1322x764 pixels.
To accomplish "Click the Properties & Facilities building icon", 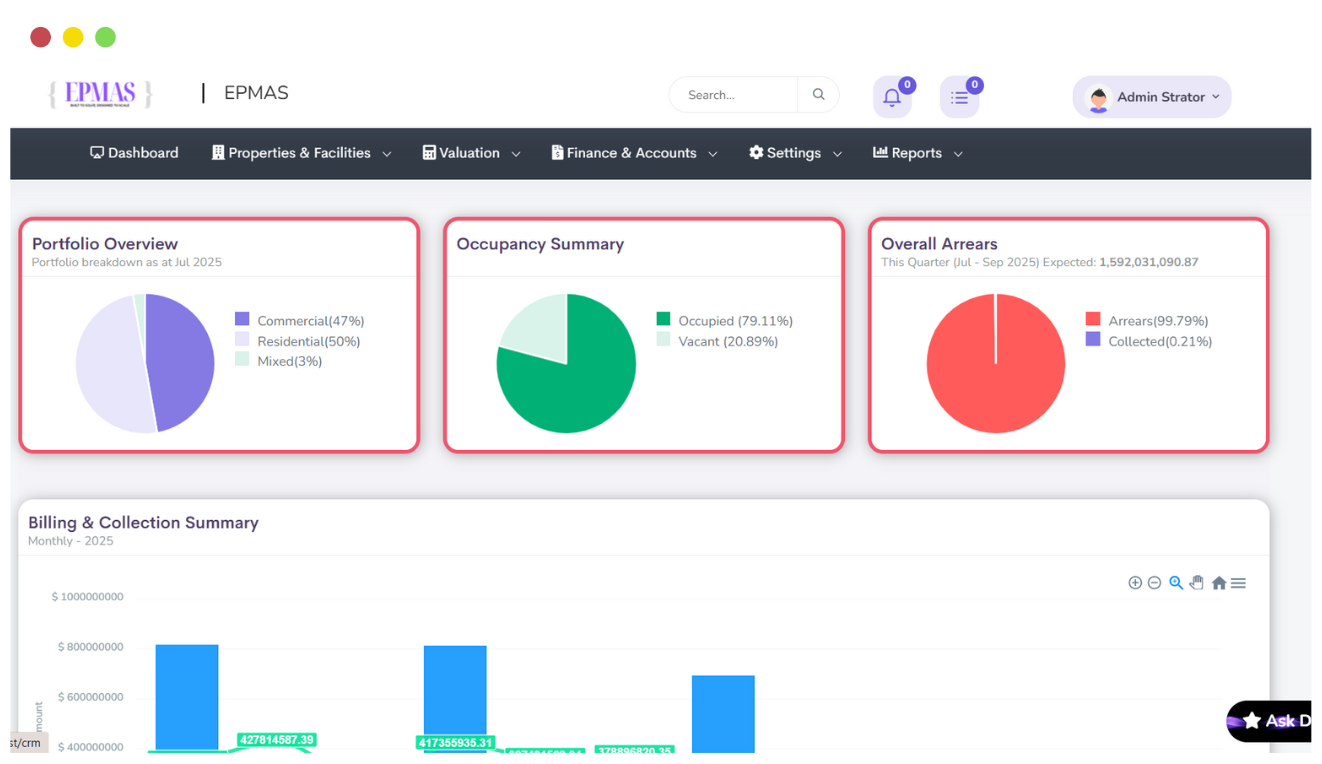I will point(218,153).
